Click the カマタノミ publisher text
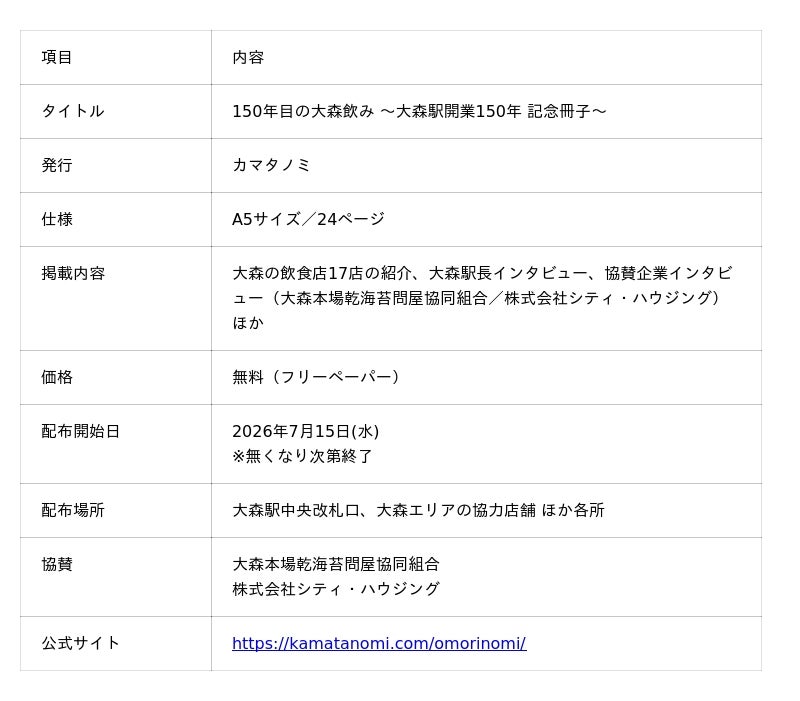 (271, 165)
